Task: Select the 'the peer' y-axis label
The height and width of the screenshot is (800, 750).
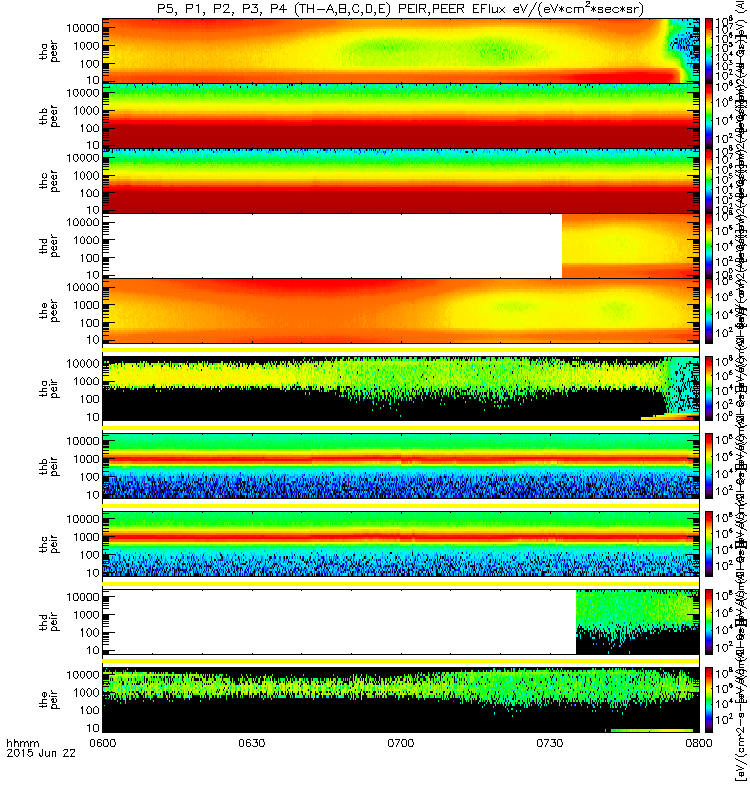Action: (49, 311)
